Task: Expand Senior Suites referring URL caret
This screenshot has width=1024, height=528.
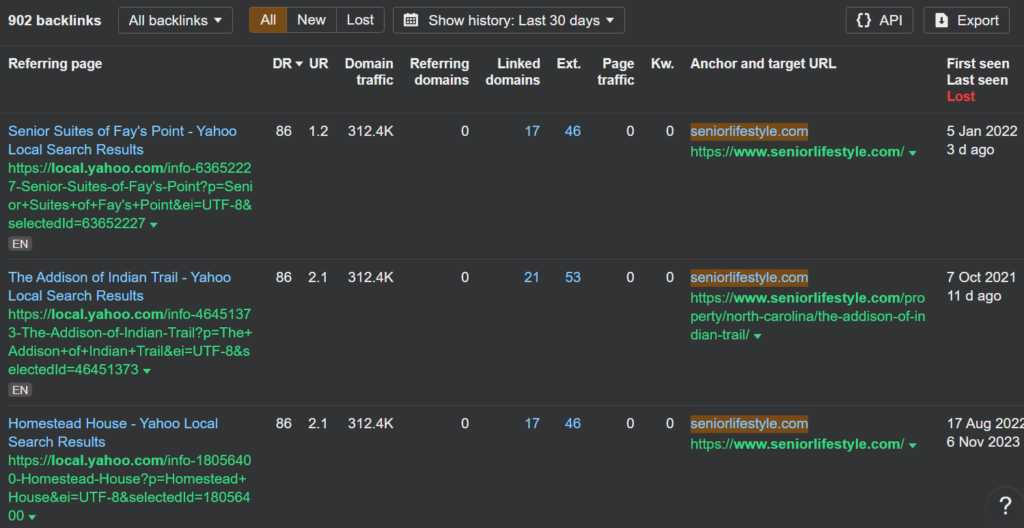Action: coord(154,225)
